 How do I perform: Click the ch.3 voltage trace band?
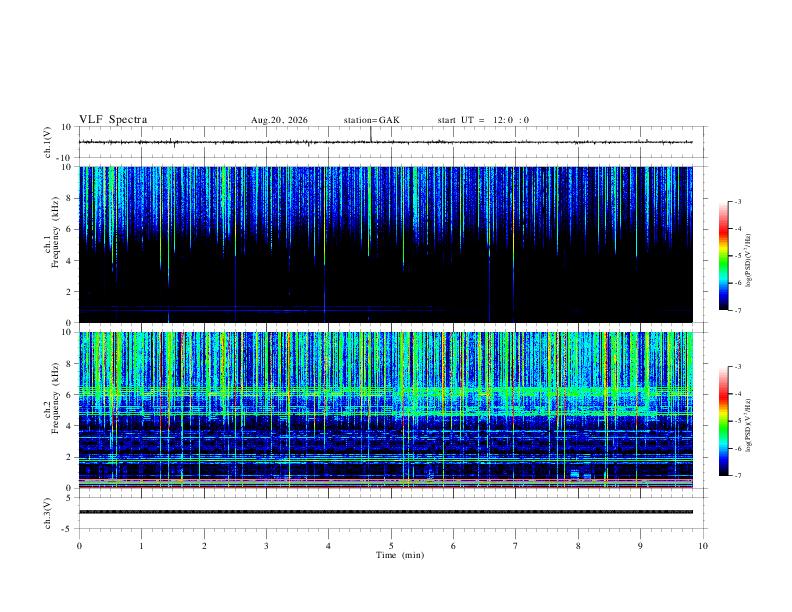[386, 512]
